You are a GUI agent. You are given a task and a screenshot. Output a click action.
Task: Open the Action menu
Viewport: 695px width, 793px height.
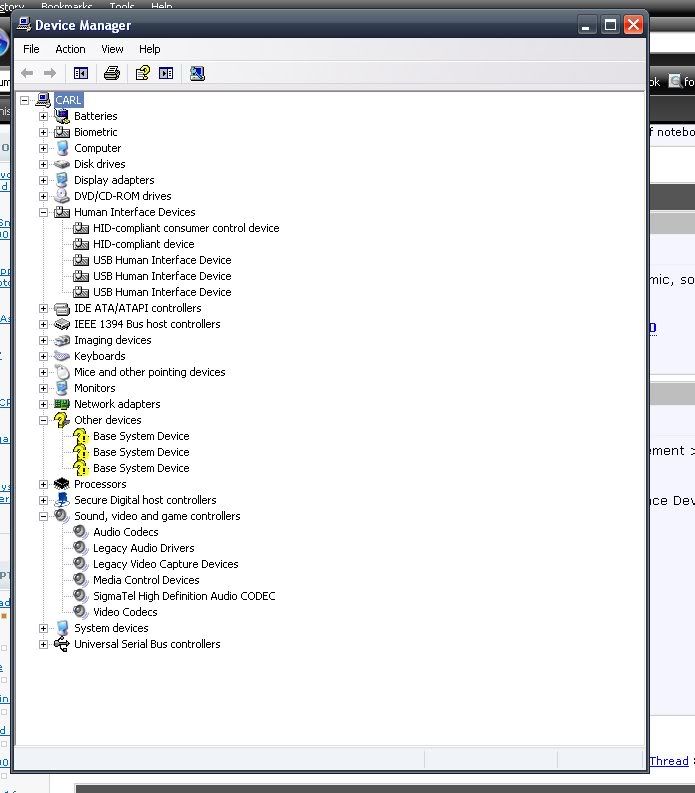70,49
